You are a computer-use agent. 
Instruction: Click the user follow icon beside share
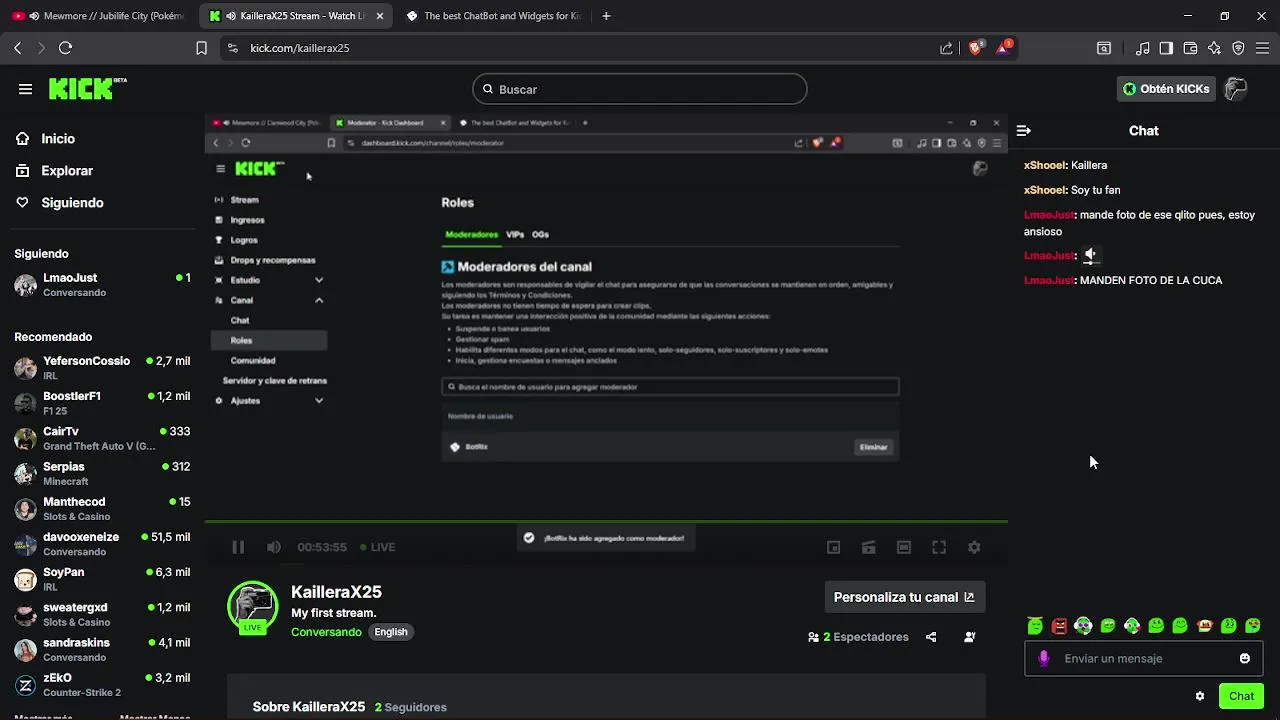[969, 637]
